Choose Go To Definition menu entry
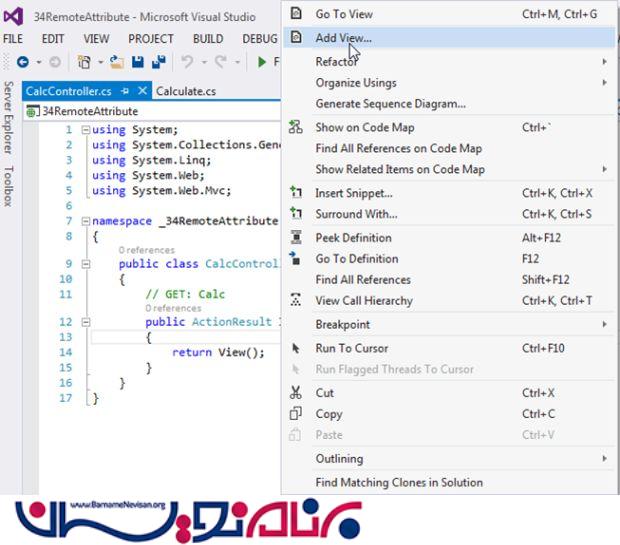 pyautogui.click(x=356, y=259)
